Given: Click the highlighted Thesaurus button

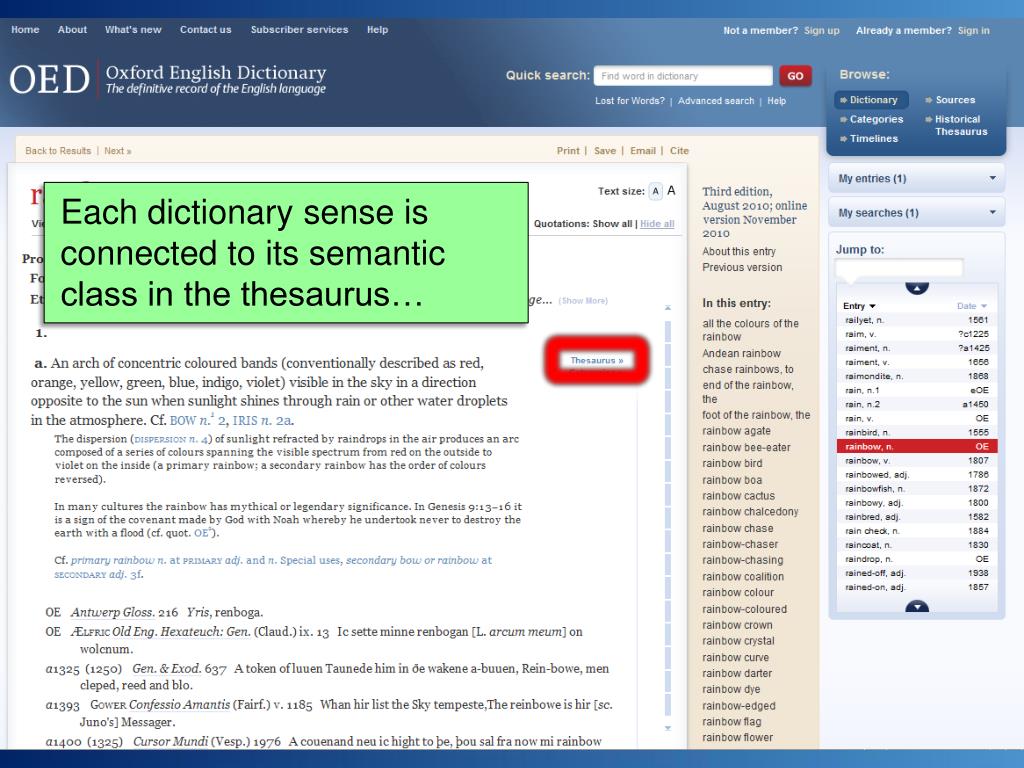Looking at the screenshot, I should [597, 360].
